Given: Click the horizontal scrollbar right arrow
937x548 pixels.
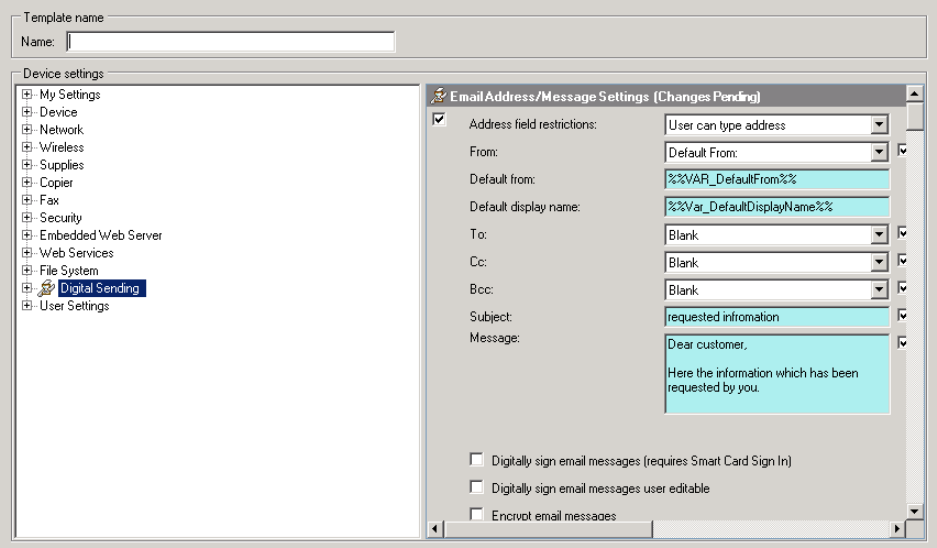Looking at the screenshot, I should coord(897,528).
